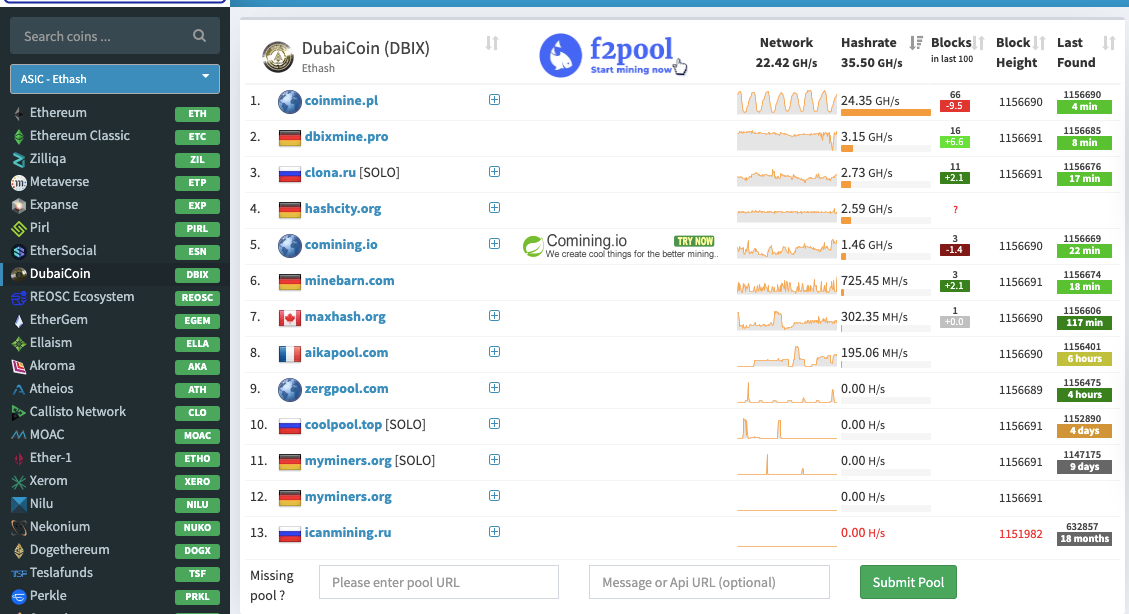Click the Russian flag beside icanmining.ru
Image resolution: width=1129 pixels, height=614 pixels.
coord(289,533)
